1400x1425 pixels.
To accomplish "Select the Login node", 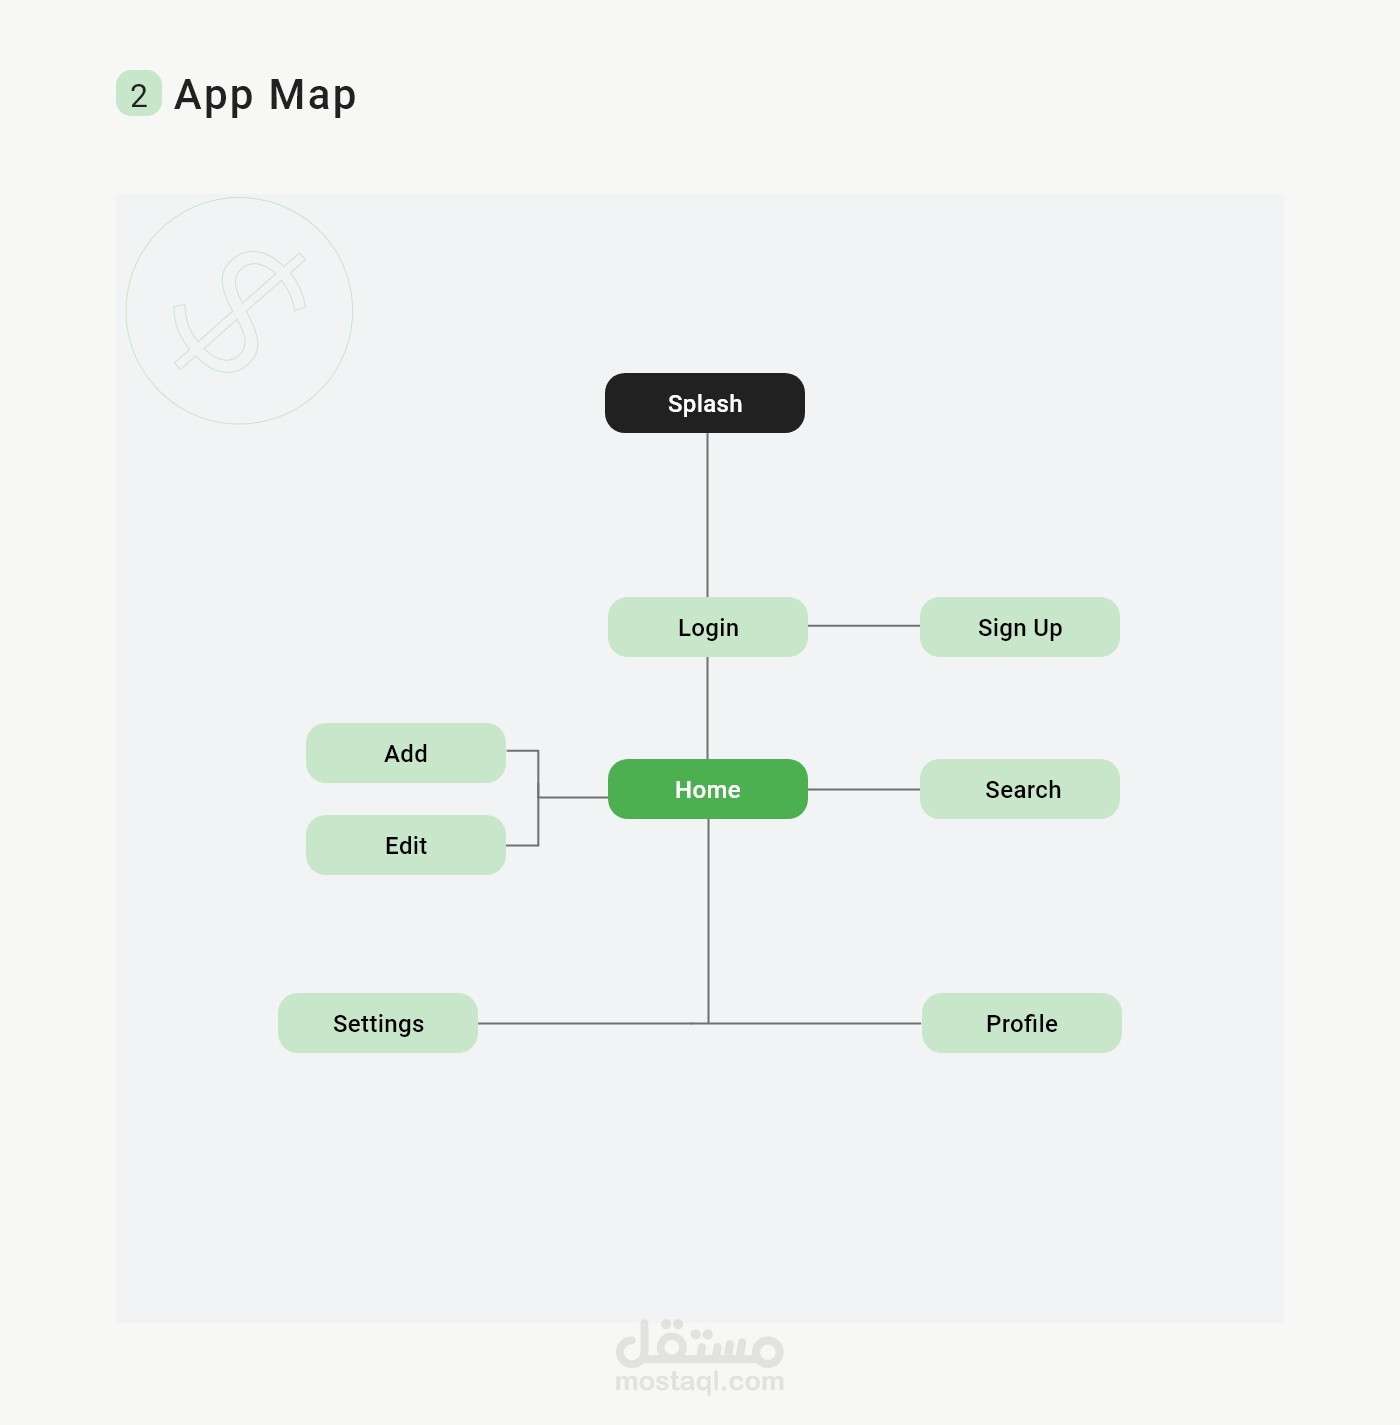I will coord(708,627).
